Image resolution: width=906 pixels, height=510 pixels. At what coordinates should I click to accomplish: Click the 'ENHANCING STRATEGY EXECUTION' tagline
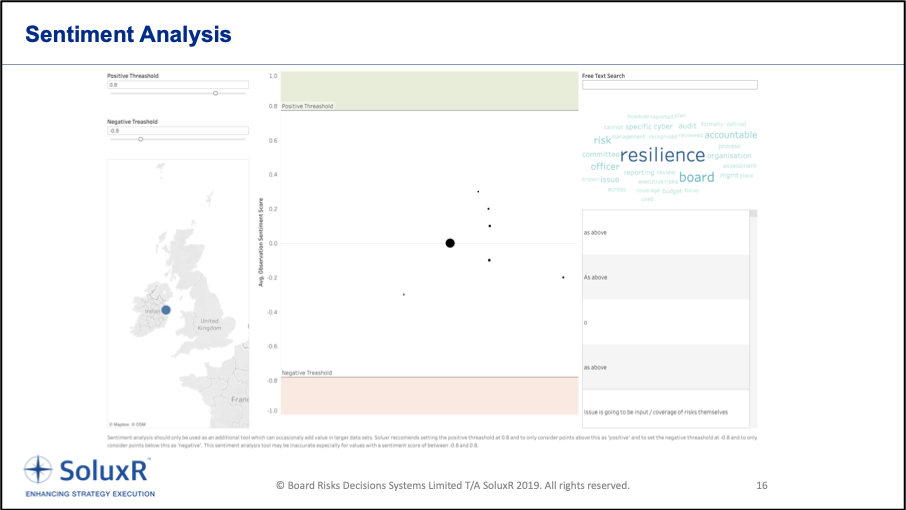[90, 494]
